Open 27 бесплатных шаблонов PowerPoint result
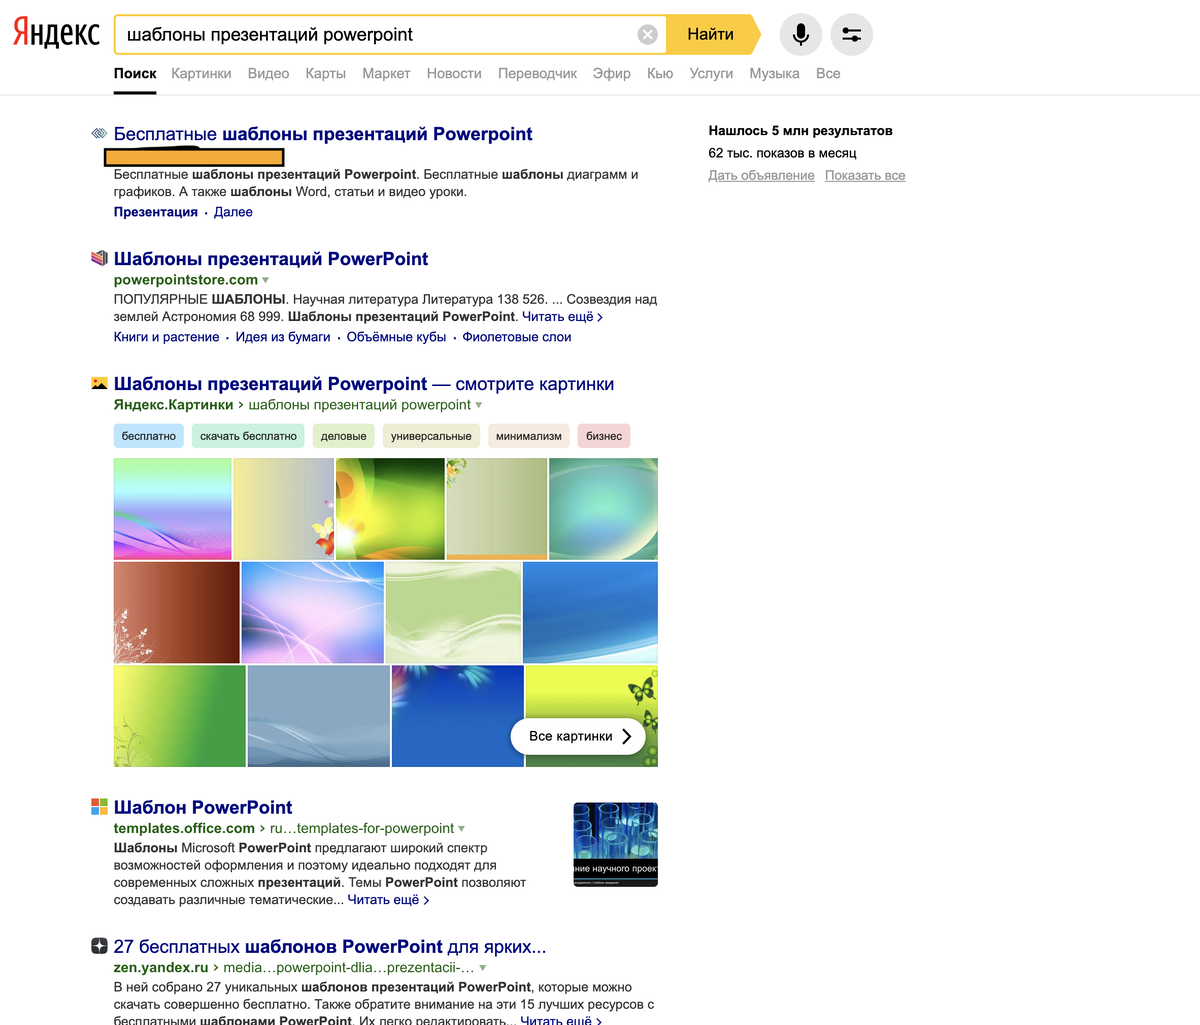 coord(330,946)
